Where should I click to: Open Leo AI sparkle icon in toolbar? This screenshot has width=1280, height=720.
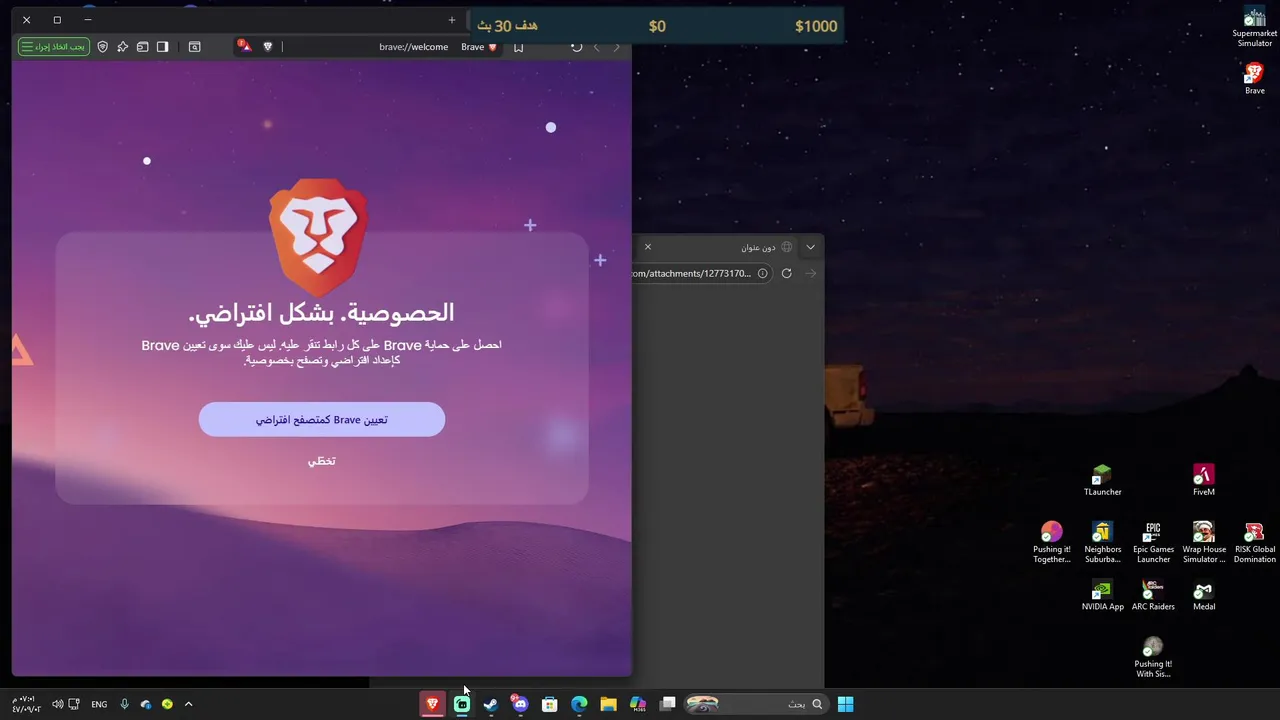click(x=122, y=47)
